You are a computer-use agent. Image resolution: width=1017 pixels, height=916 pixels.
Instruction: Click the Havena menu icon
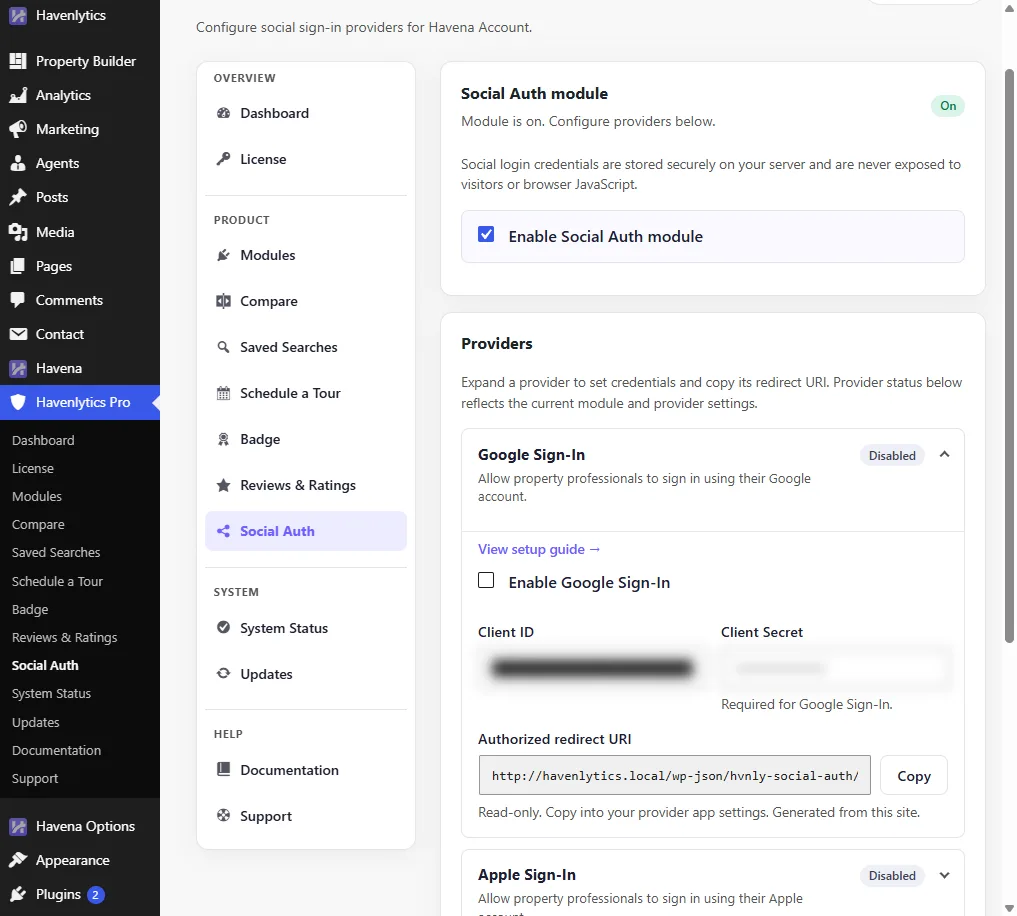click(x=18, y=368)
